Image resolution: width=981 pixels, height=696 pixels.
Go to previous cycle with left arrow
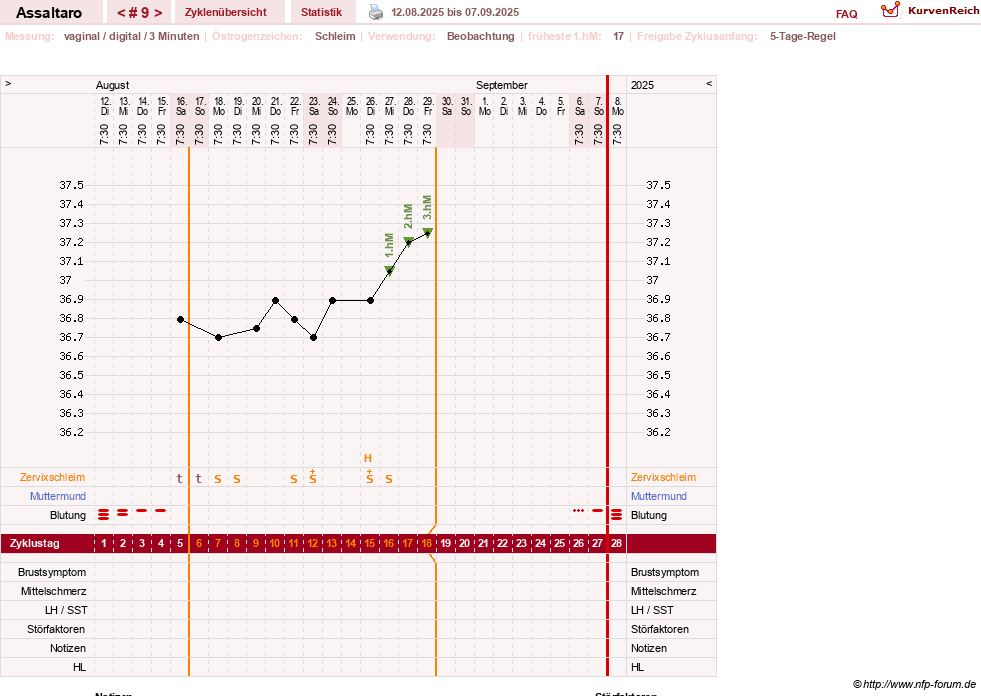[x=121, y=13]
